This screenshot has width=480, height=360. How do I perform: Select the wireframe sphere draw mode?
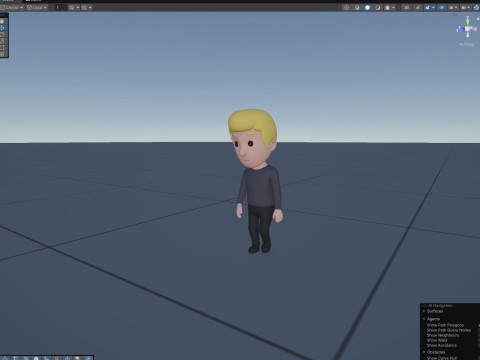[x=346, y=7]
